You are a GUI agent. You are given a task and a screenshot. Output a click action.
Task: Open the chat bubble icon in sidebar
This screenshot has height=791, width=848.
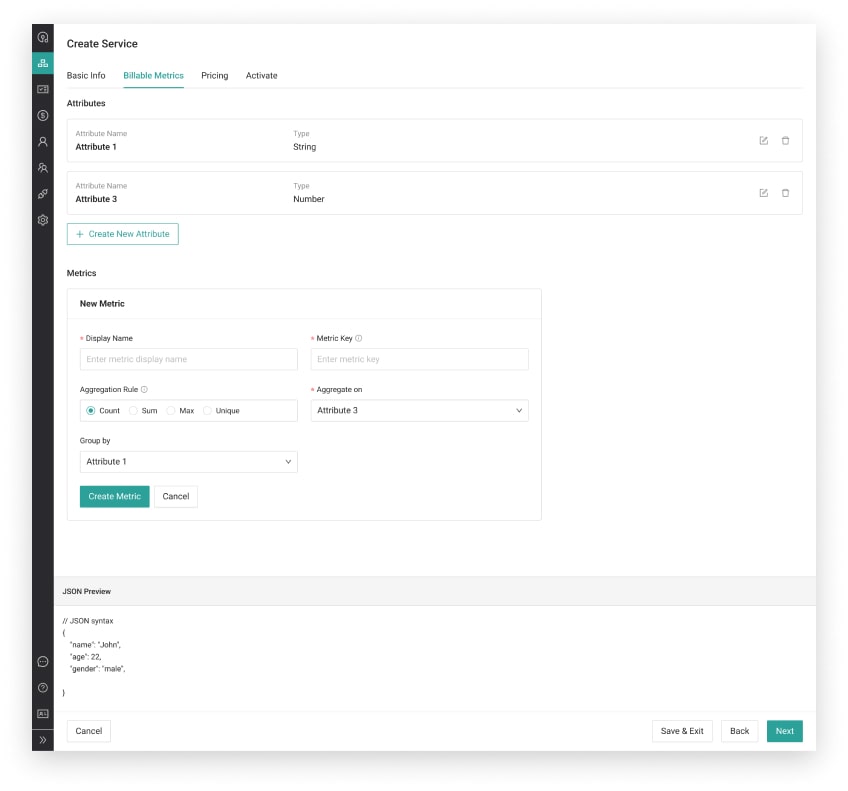(43, 662)
